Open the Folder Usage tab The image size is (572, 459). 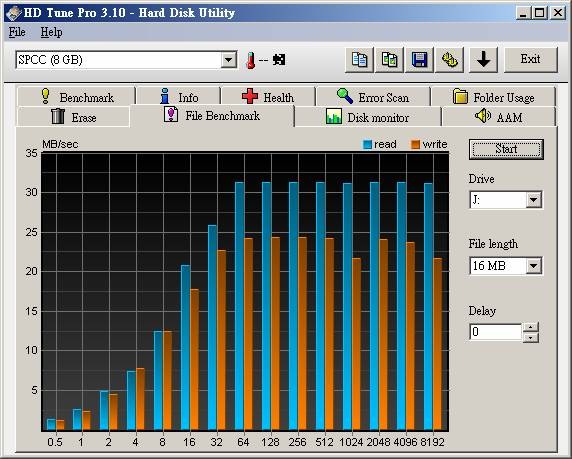(493, 97)
